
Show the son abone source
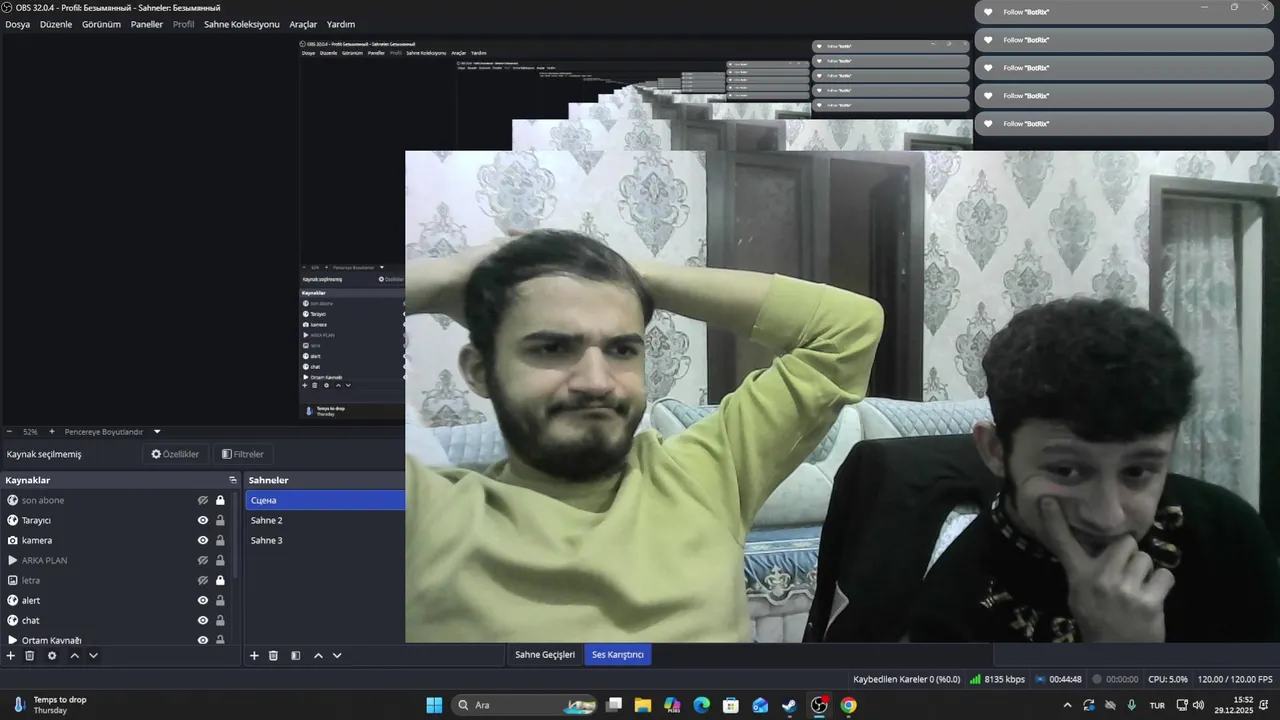coord(203,500)
